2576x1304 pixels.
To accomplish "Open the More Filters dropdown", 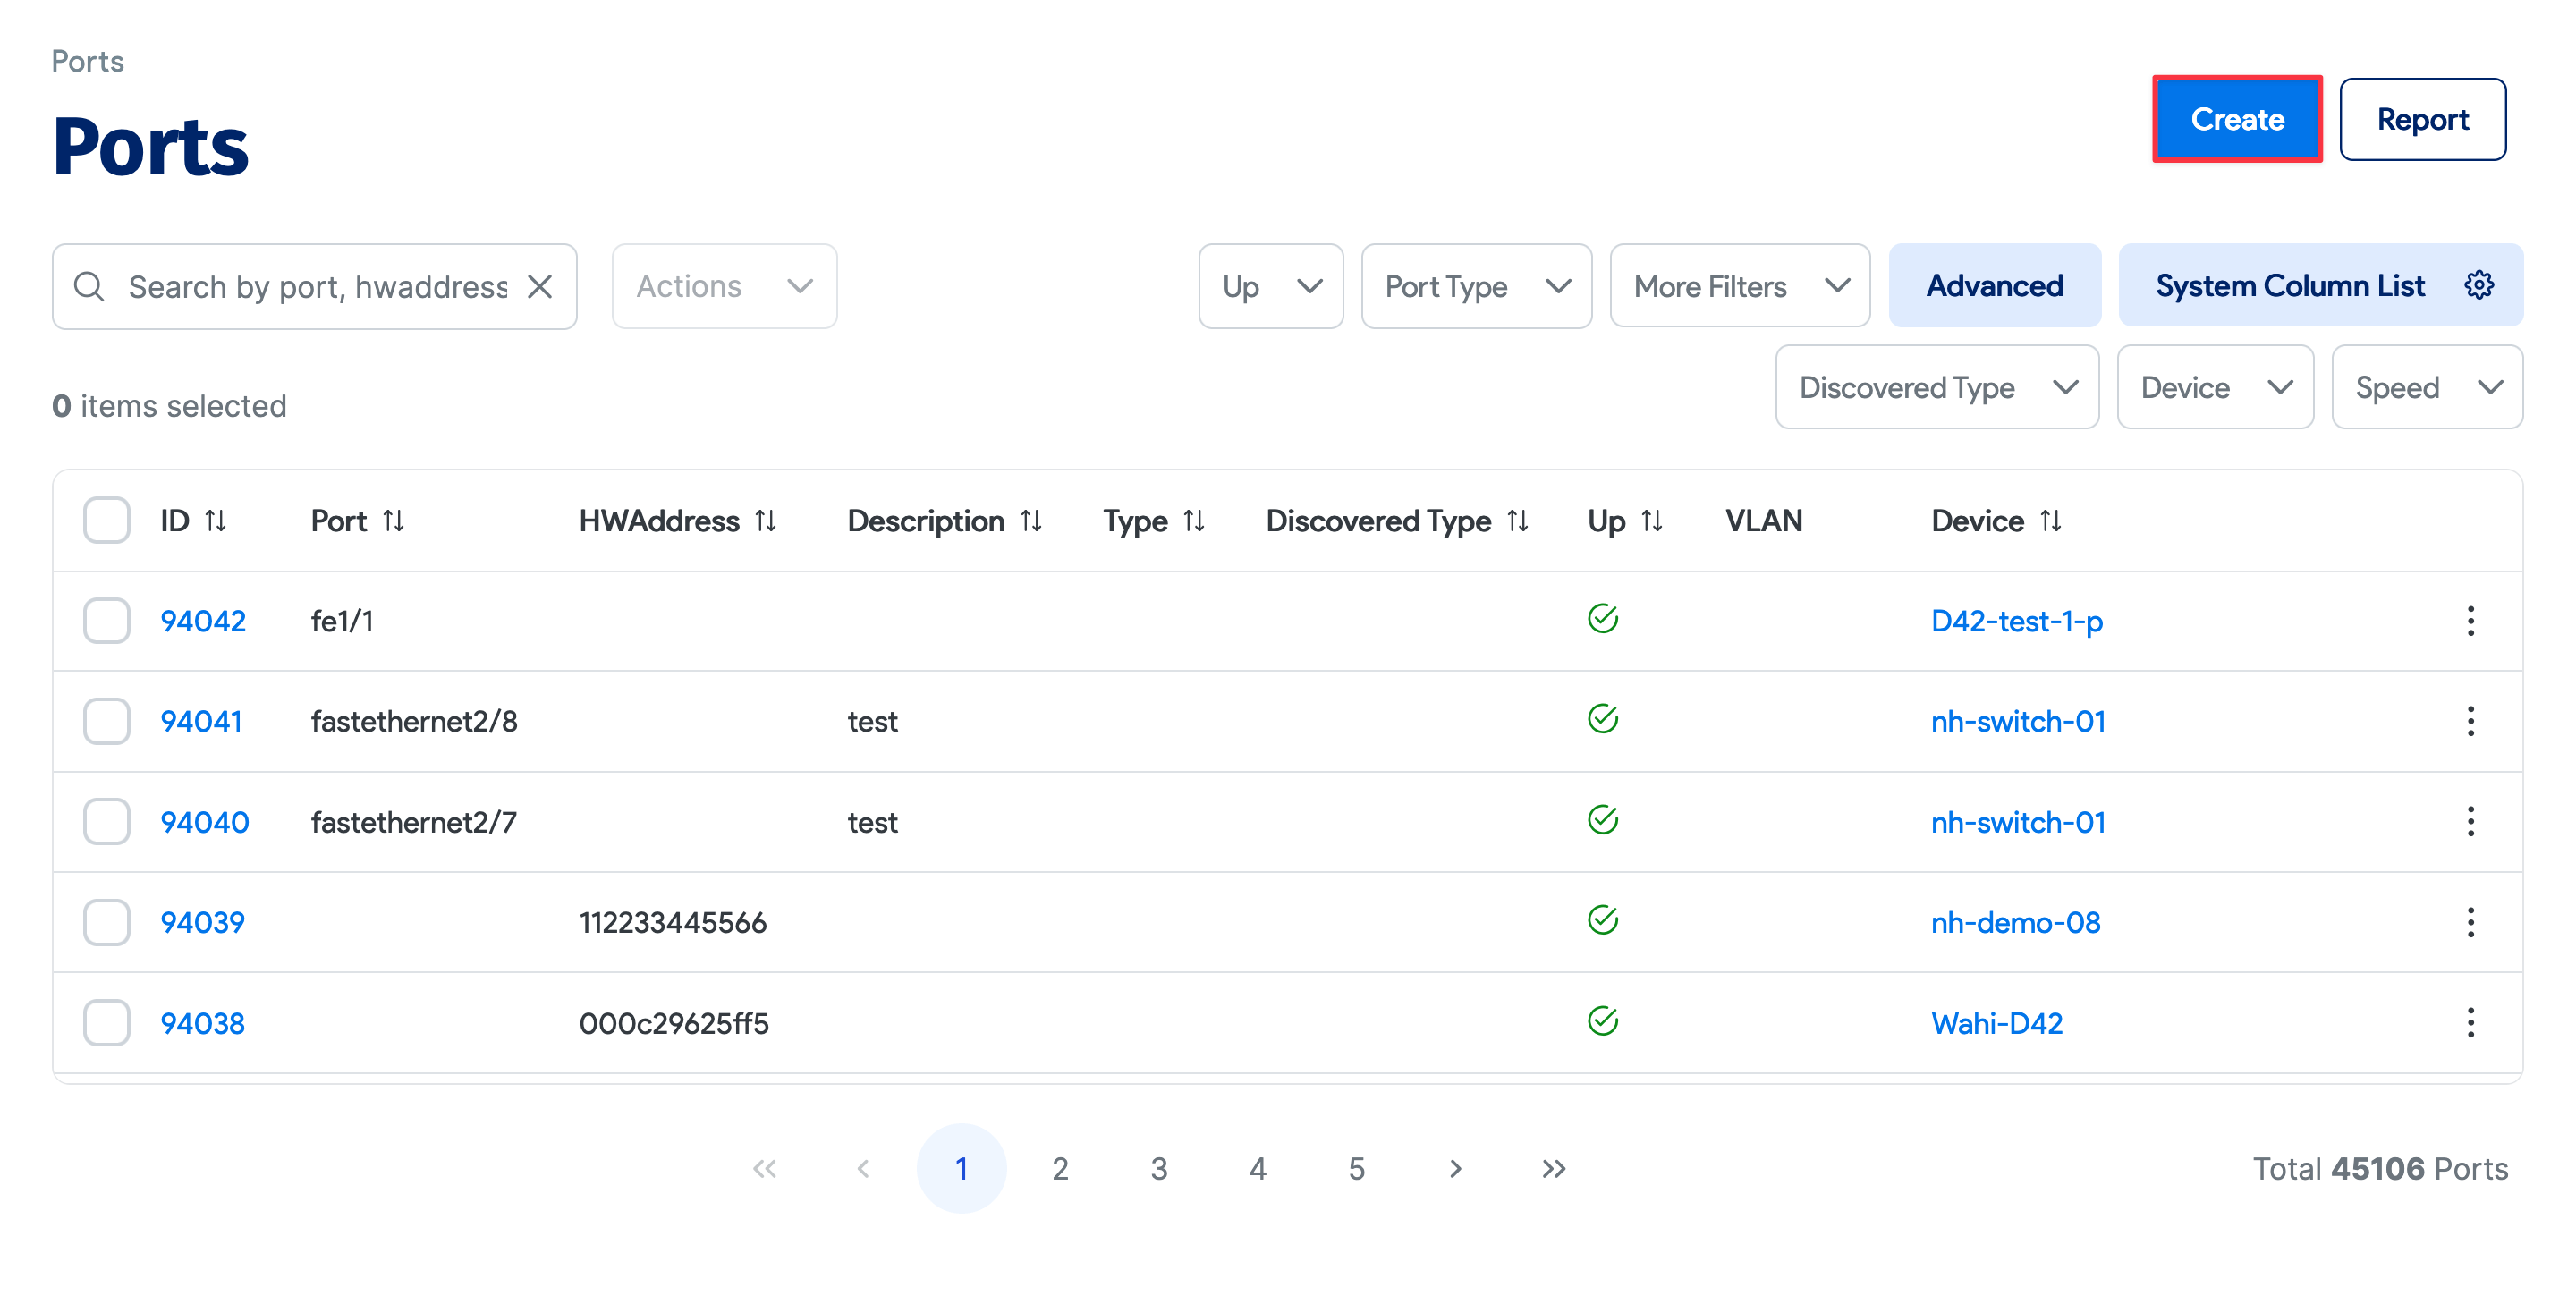I will [x=1739, y=286].
